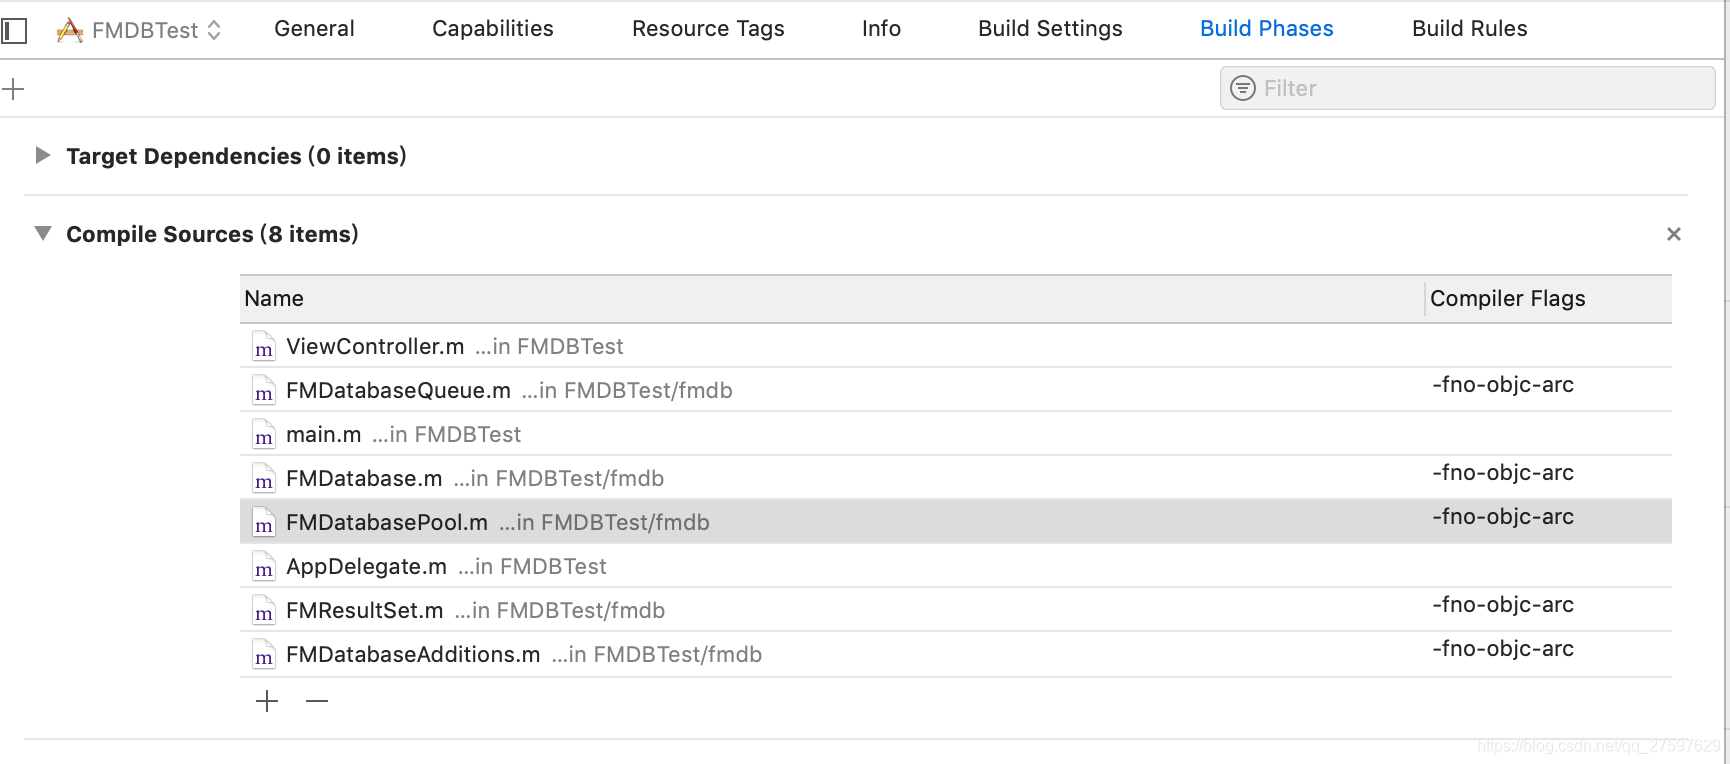Screen dimensions: 1730x764
Task: Click the filter icon in the search field
Action: click(1242, 88)
